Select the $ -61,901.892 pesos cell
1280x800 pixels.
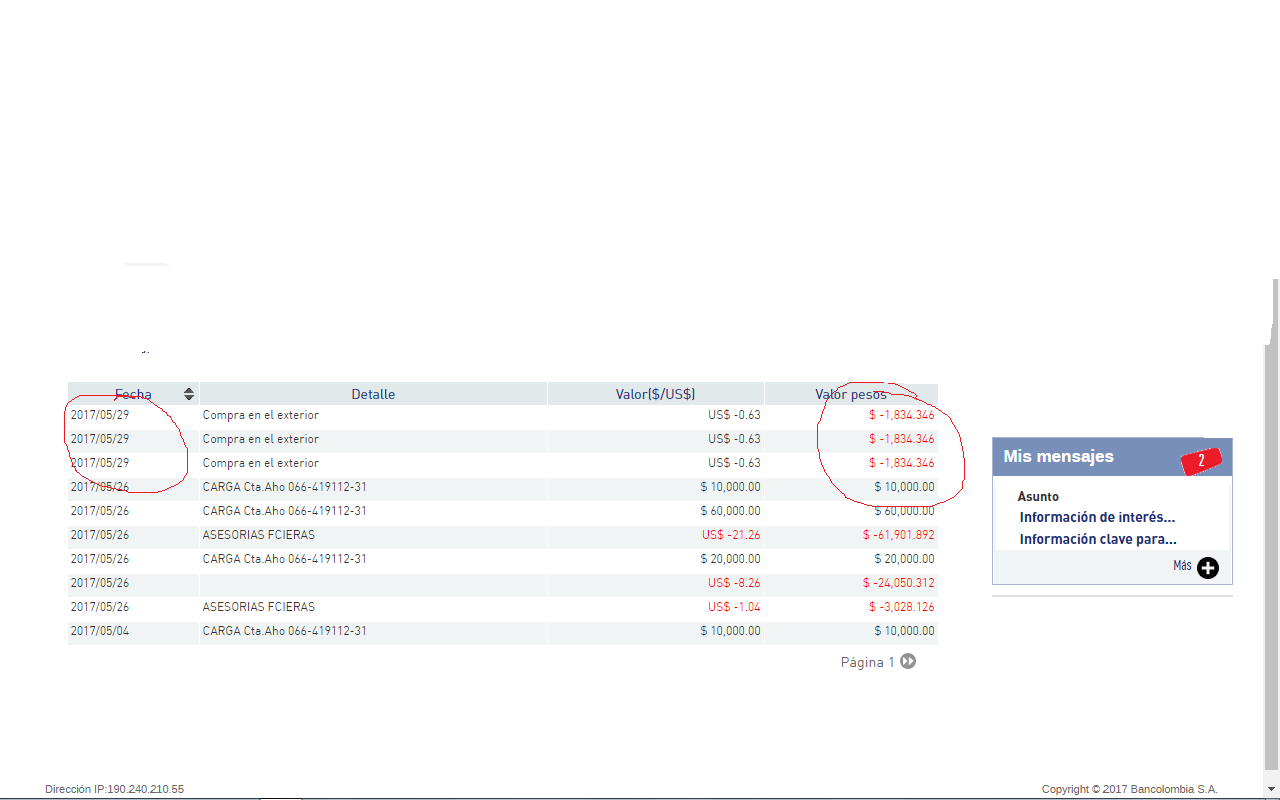click(x=851, y=535)
